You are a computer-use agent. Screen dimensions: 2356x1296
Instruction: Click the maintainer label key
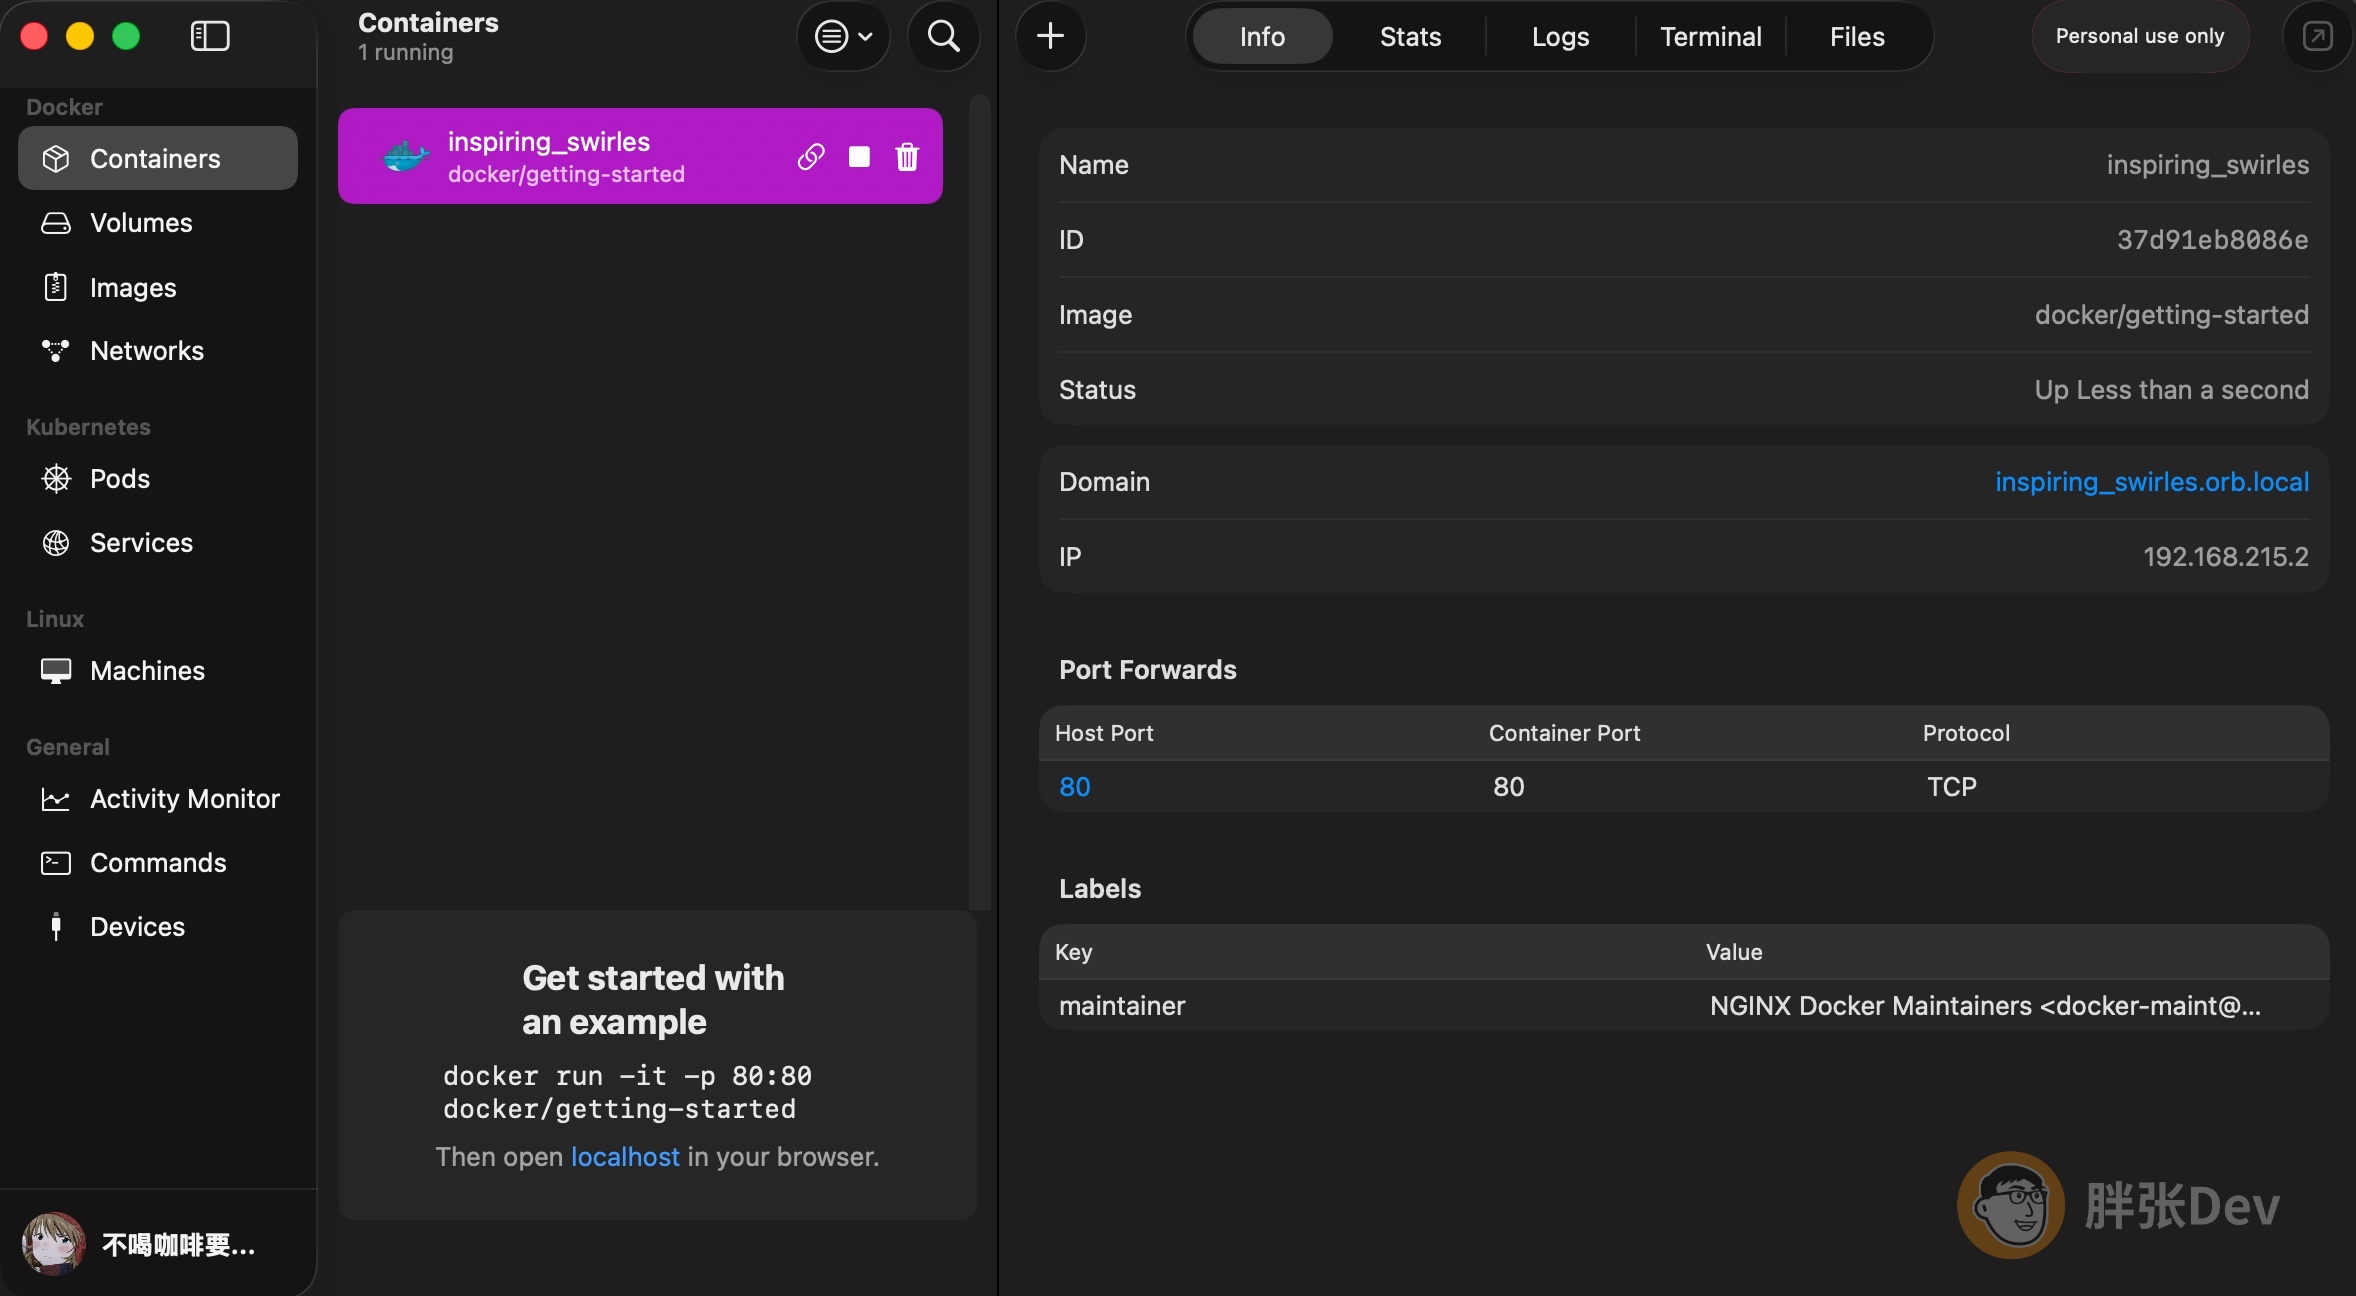[1122, 1006]
